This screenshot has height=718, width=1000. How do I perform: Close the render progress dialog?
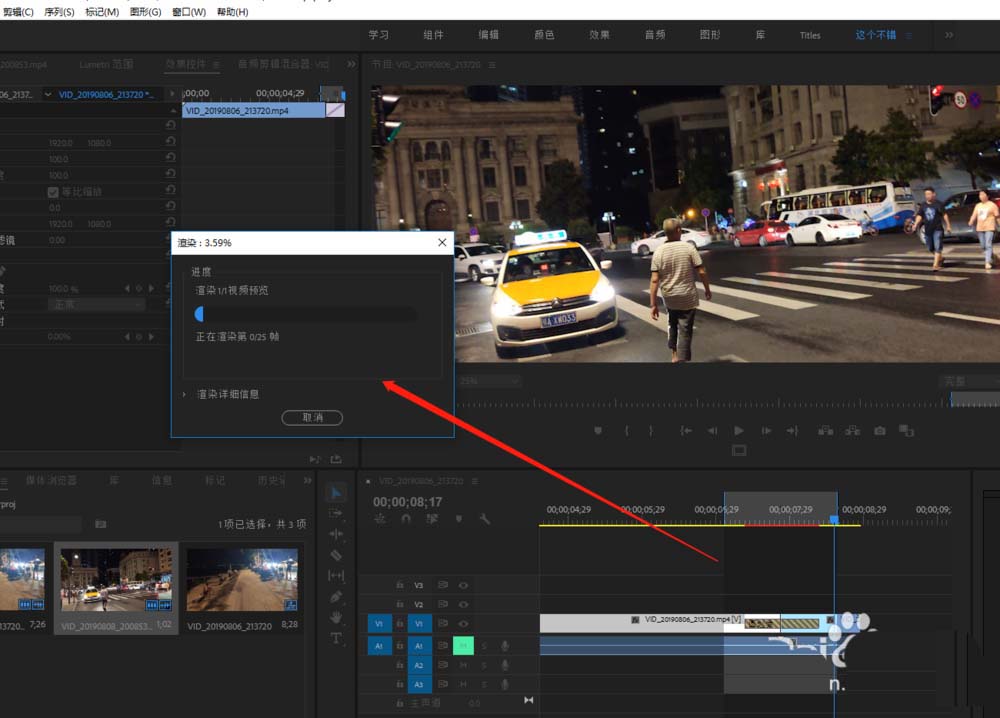tap(442, 242)
